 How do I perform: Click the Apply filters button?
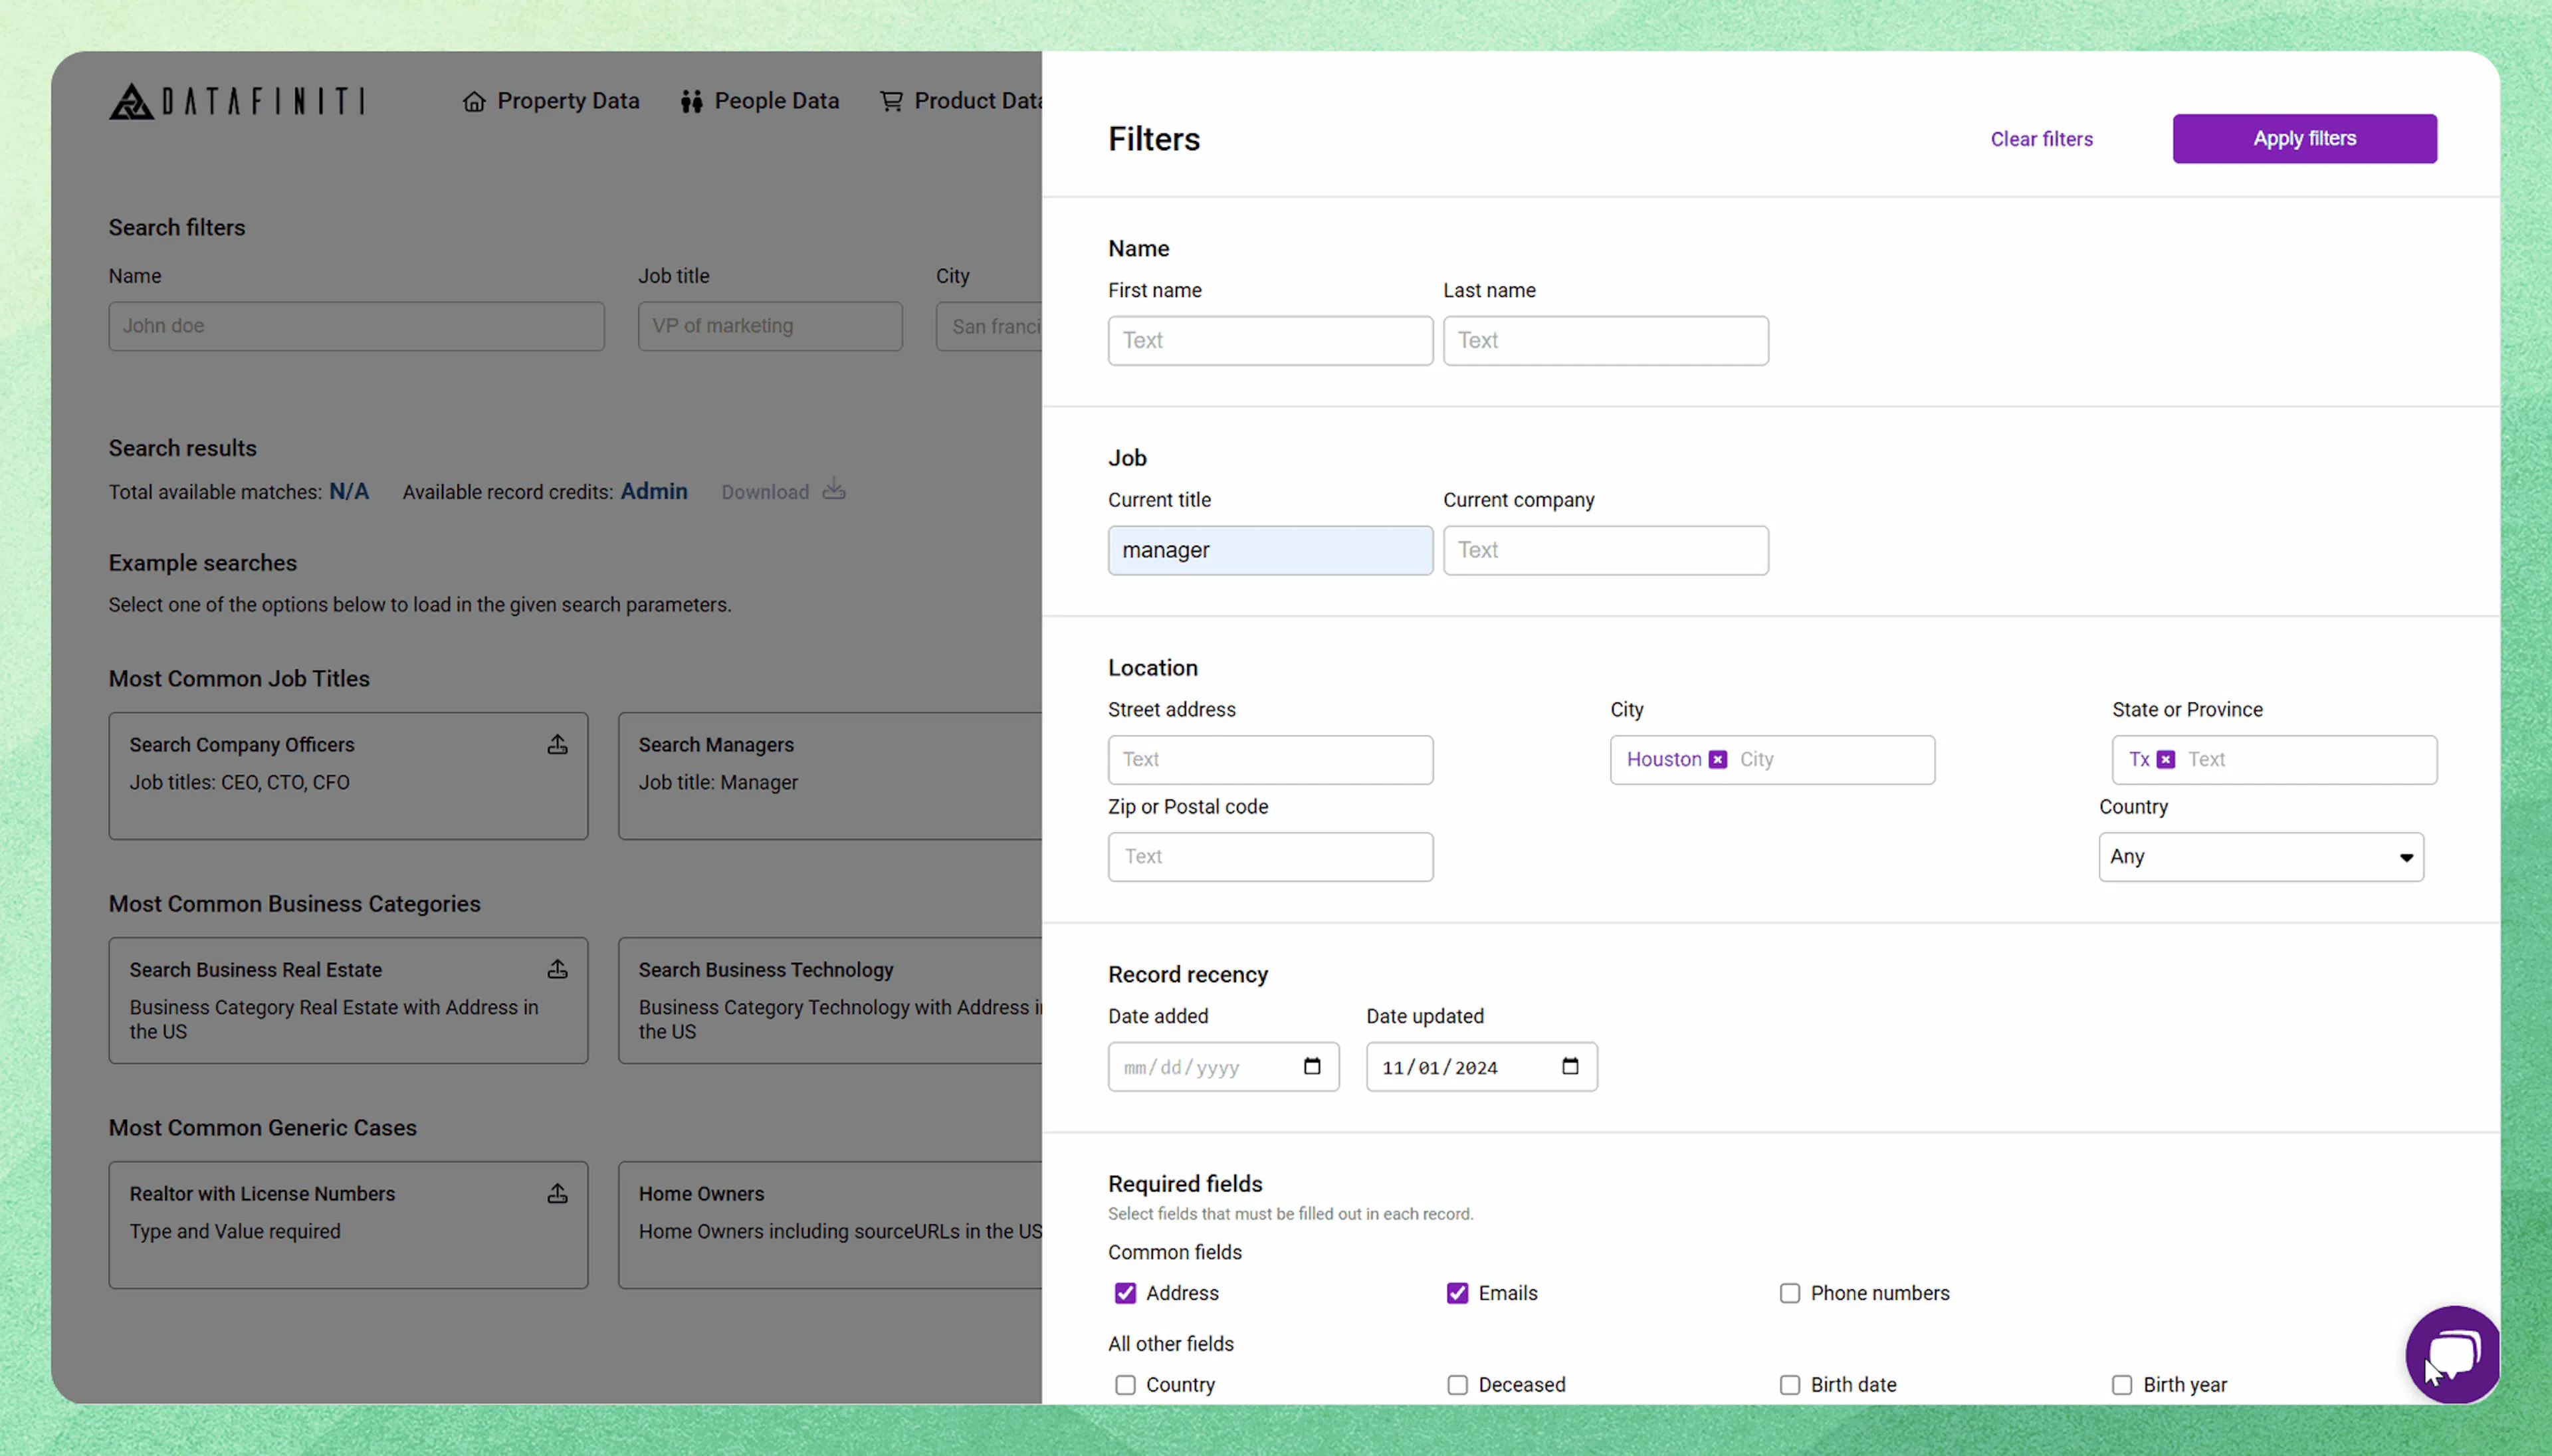(x=2304, y=138)
